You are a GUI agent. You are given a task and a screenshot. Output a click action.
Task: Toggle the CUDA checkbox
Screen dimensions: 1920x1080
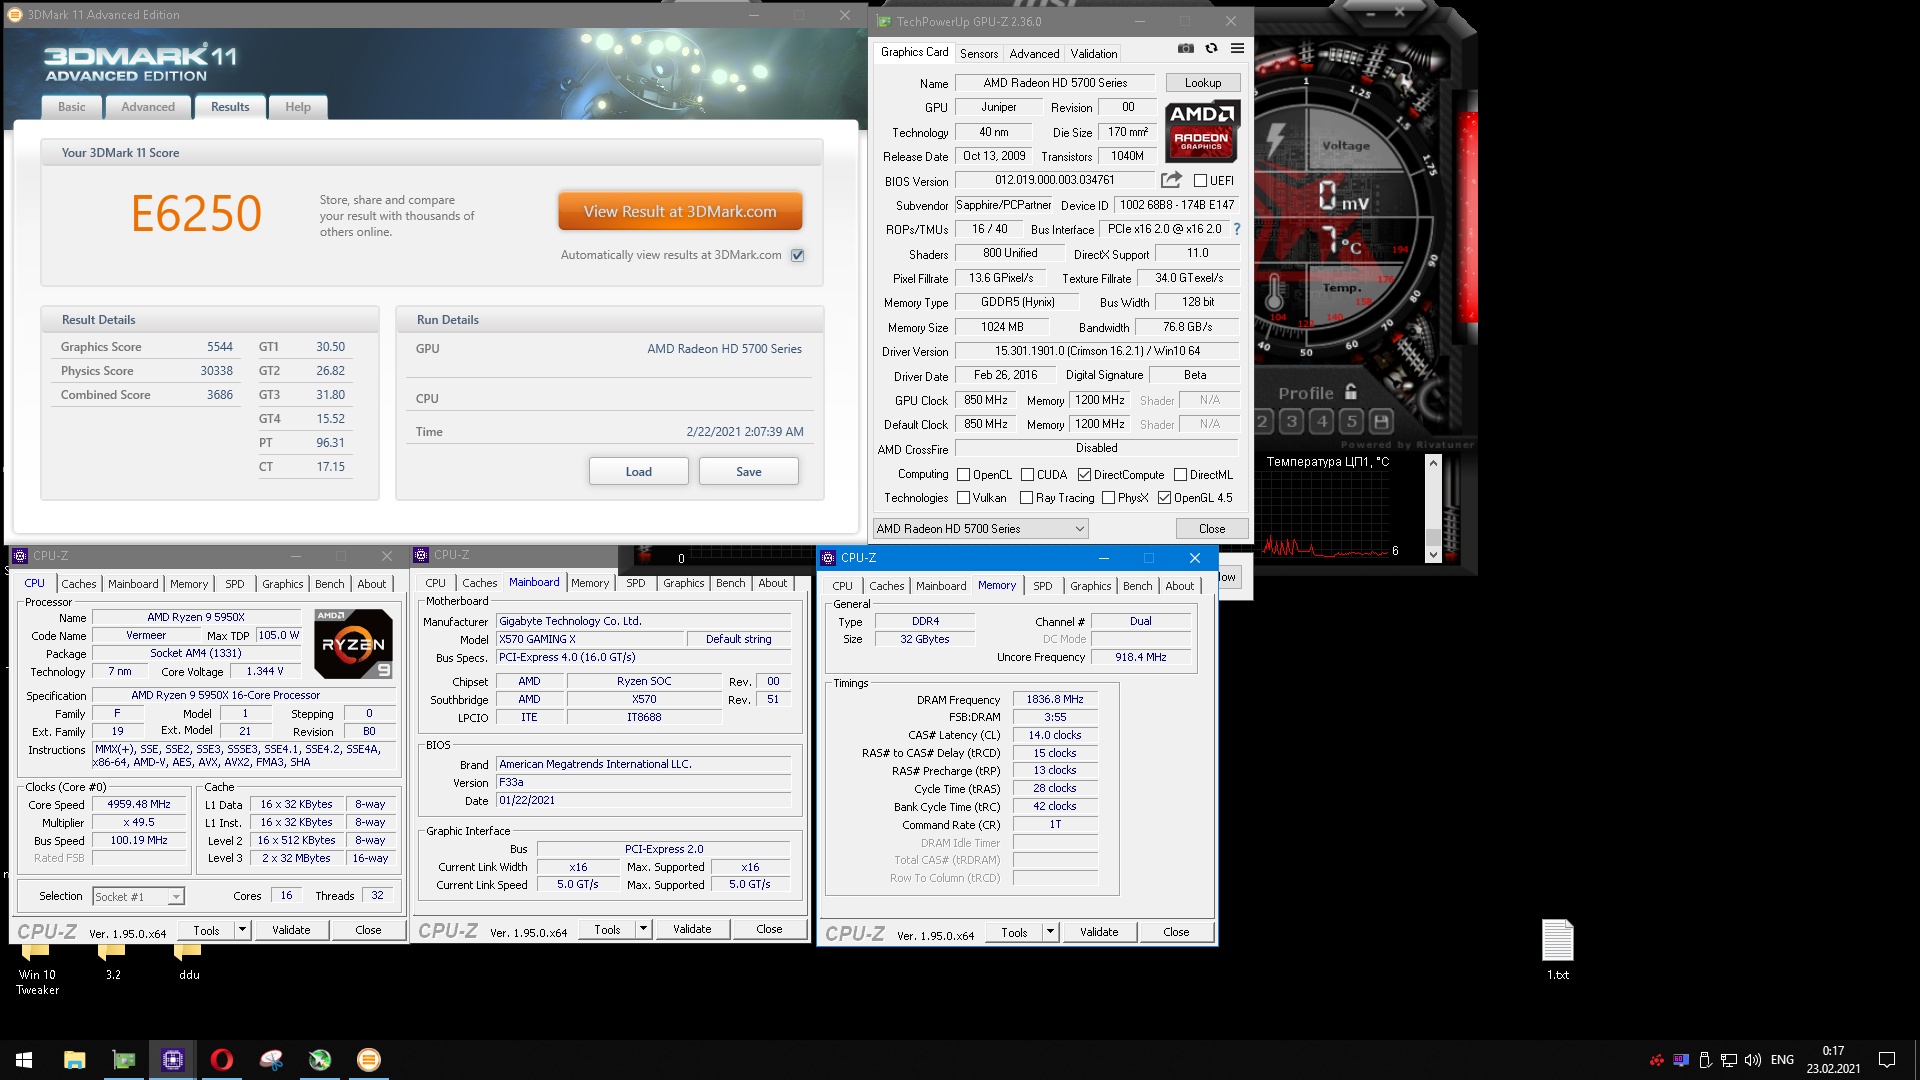tap(1027, 475)
